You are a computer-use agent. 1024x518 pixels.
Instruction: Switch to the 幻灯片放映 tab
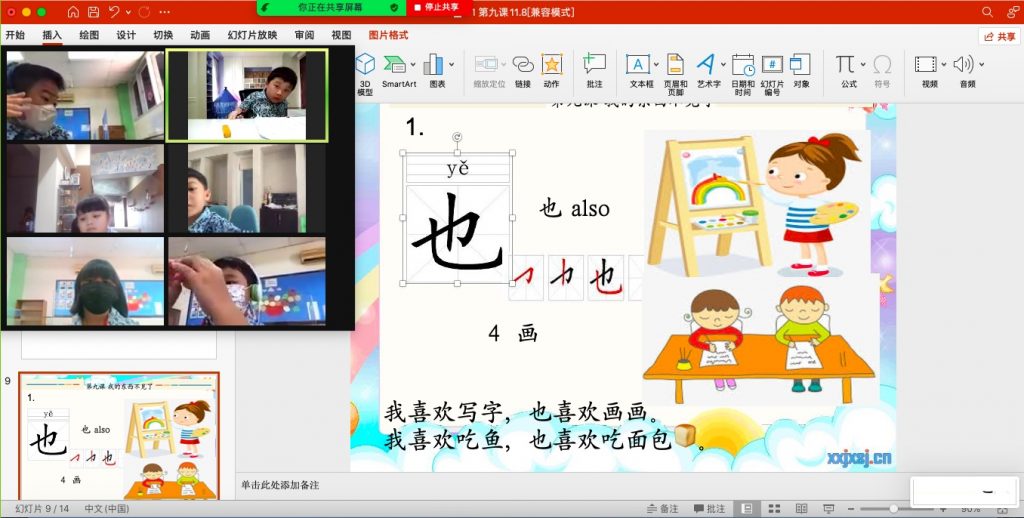(252, 35)
